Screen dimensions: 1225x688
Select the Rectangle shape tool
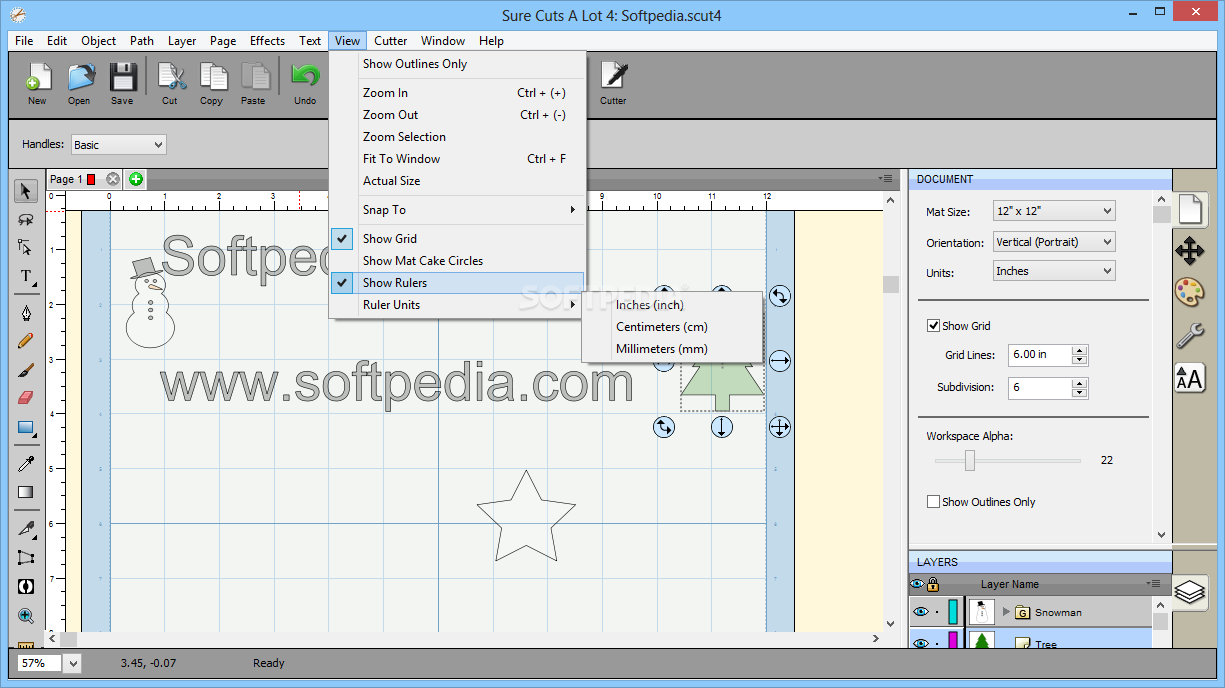pos(26,428)
